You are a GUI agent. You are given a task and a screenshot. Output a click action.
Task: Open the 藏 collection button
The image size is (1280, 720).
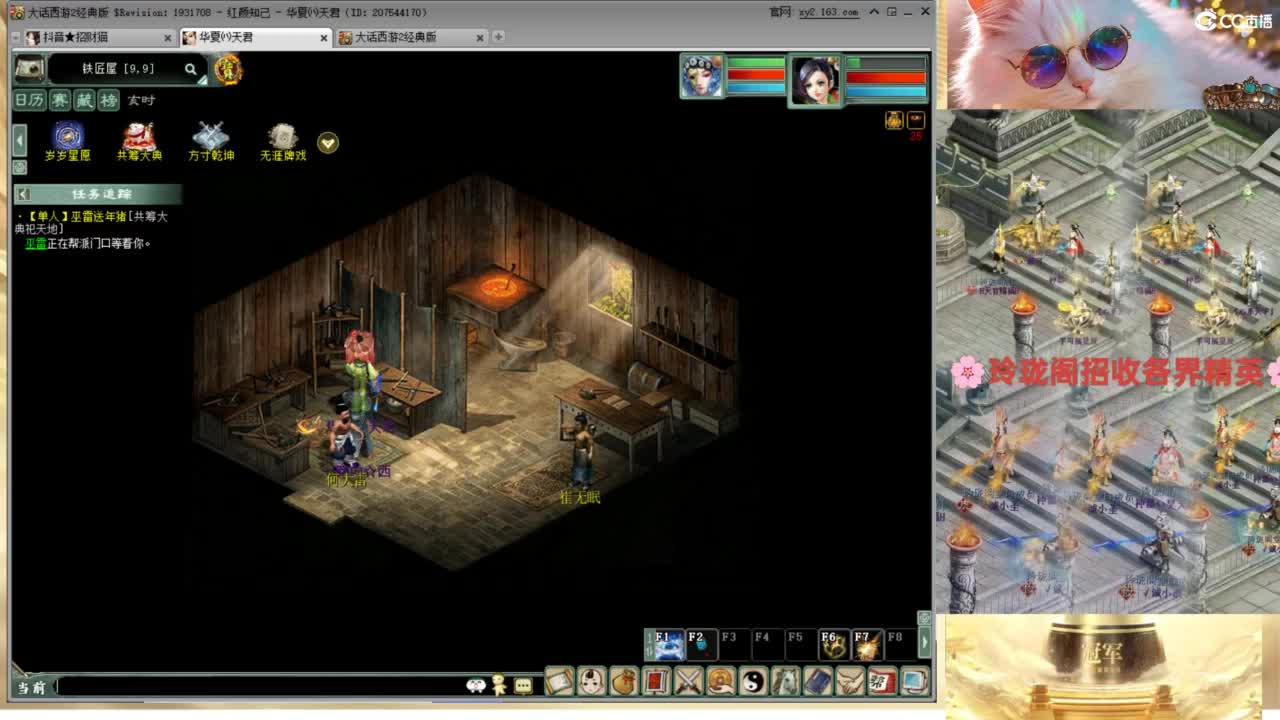(x=84, y=100)
